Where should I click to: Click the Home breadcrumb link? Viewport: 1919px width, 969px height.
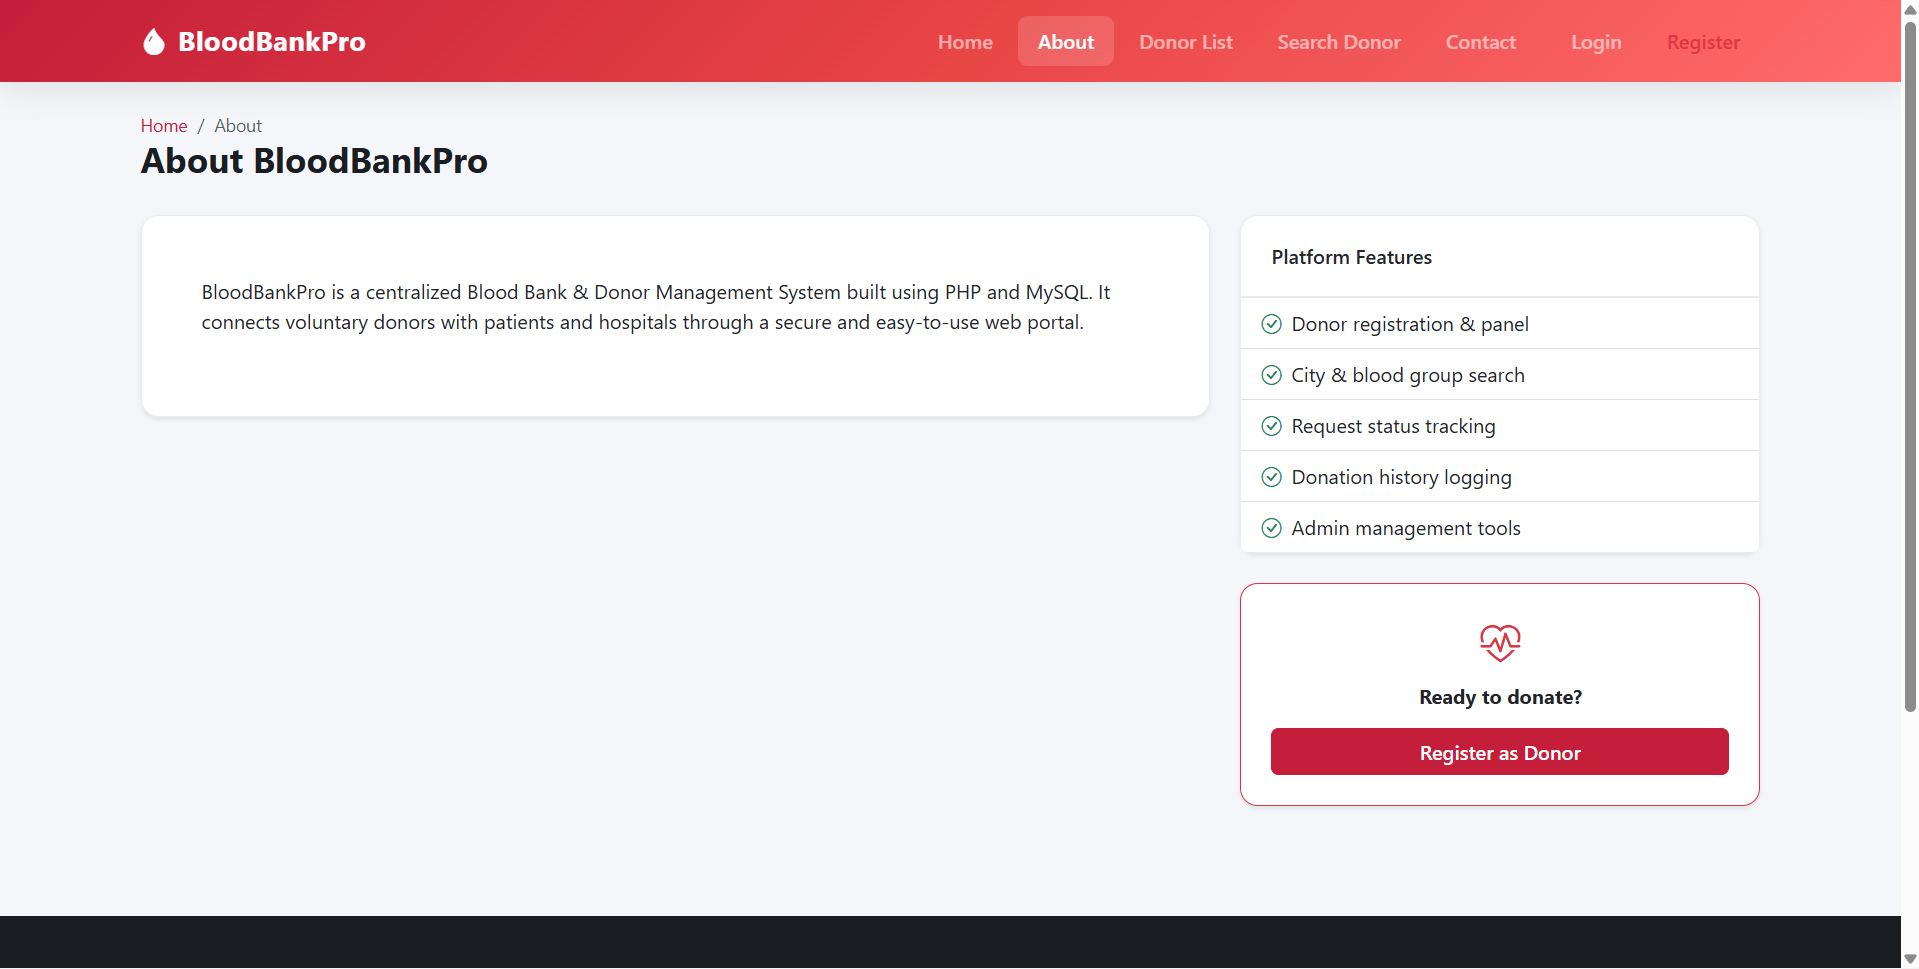click(164, 126)
